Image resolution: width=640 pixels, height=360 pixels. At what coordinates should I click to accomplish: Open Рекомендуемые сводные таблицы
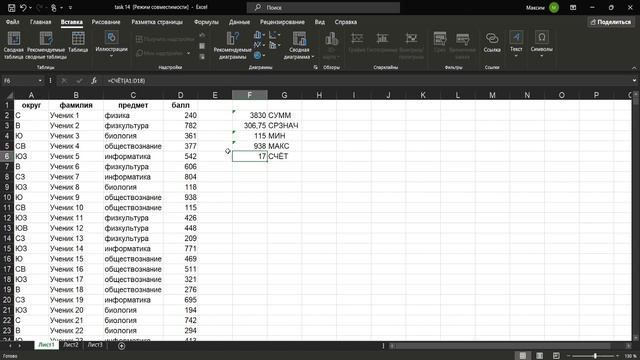coord(46,46)
